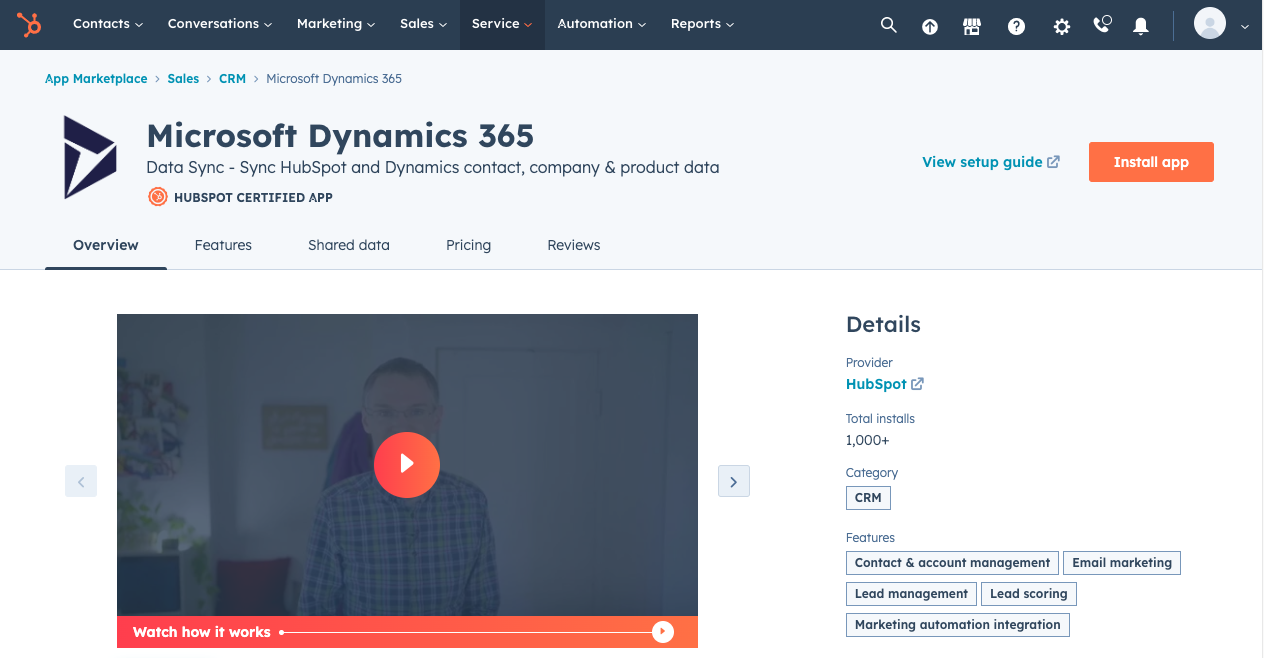Switch to the Pricing tab
Viewport: 1264px width, 658px height.
(x=468, y=245)
